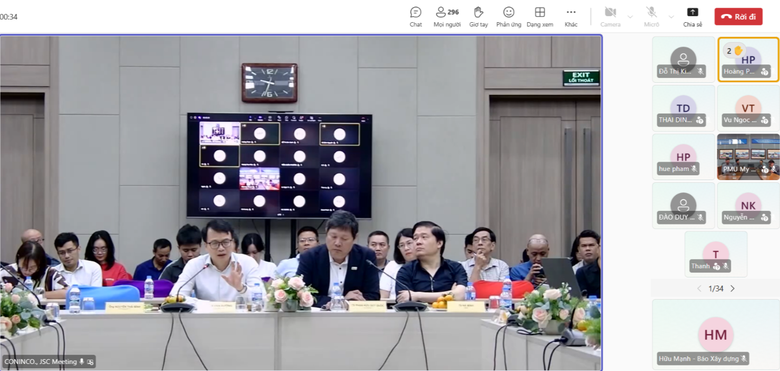Toggle the Camera on

point(610,16)
